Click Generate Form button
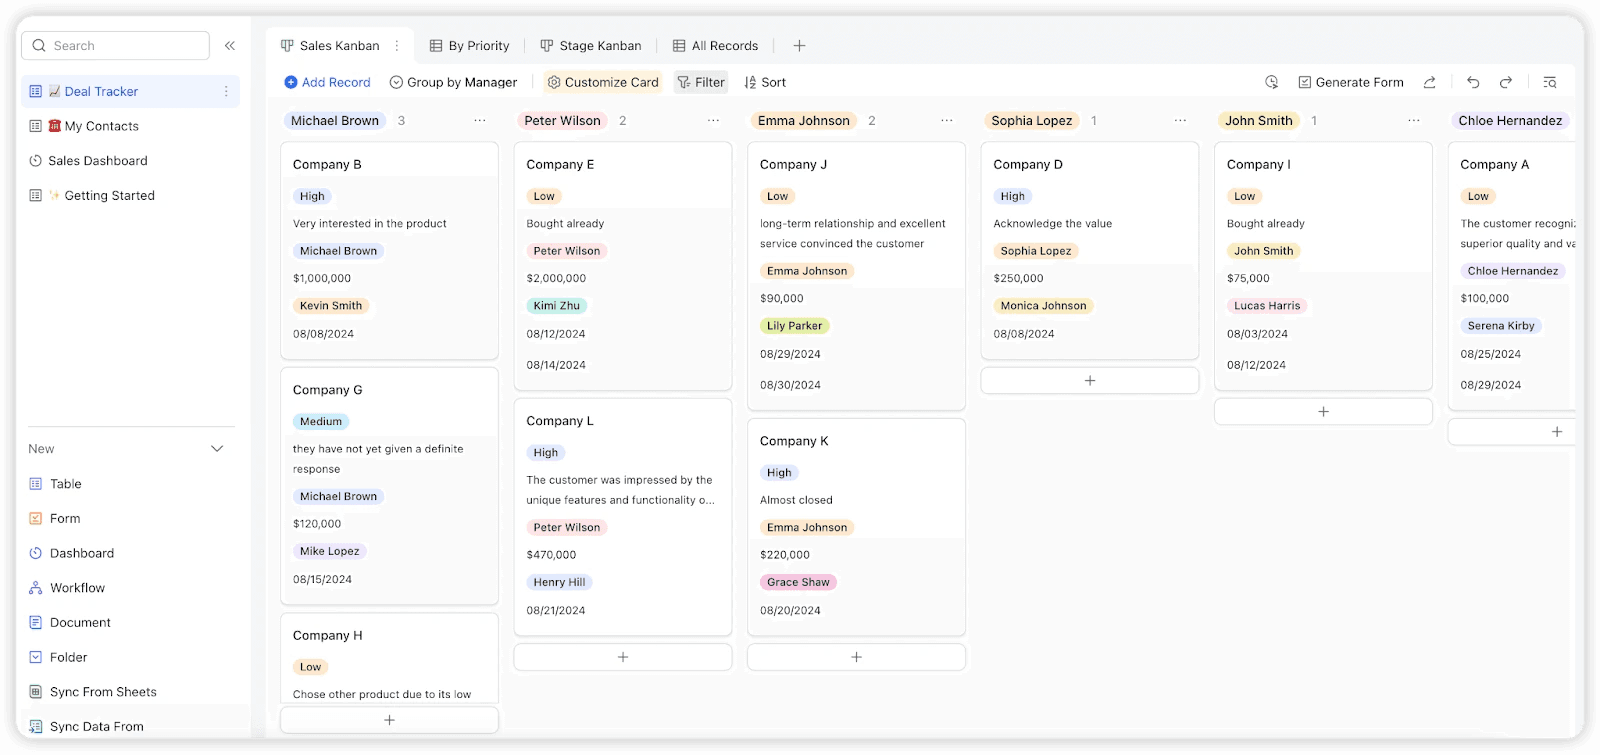 click(1351, 82)
